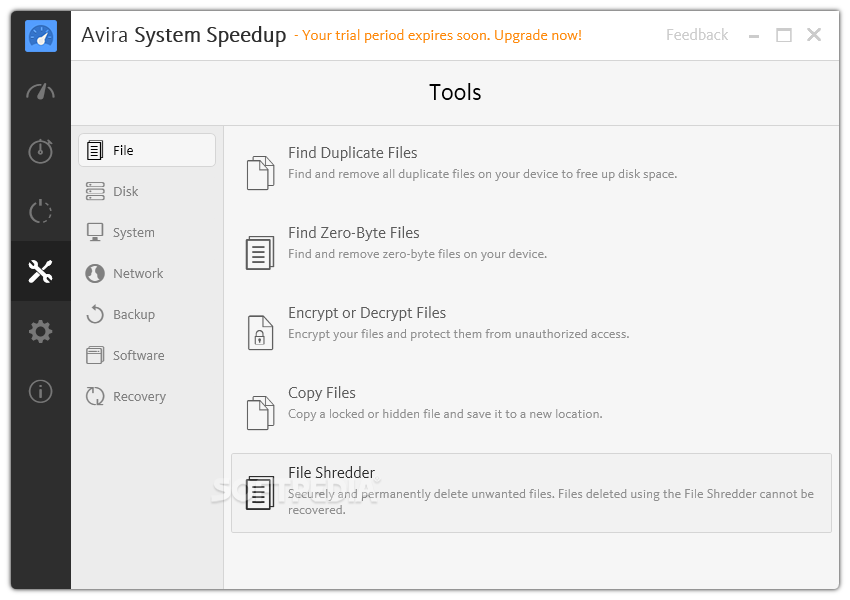Open the Feedback link

tap(697, 35)
